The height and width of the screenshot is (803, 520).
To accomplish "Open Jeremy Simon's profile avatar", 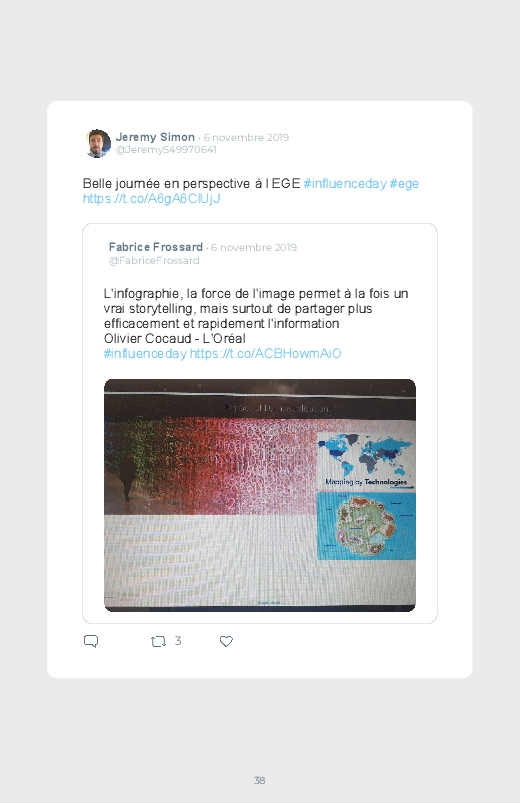I will [97, 143].
